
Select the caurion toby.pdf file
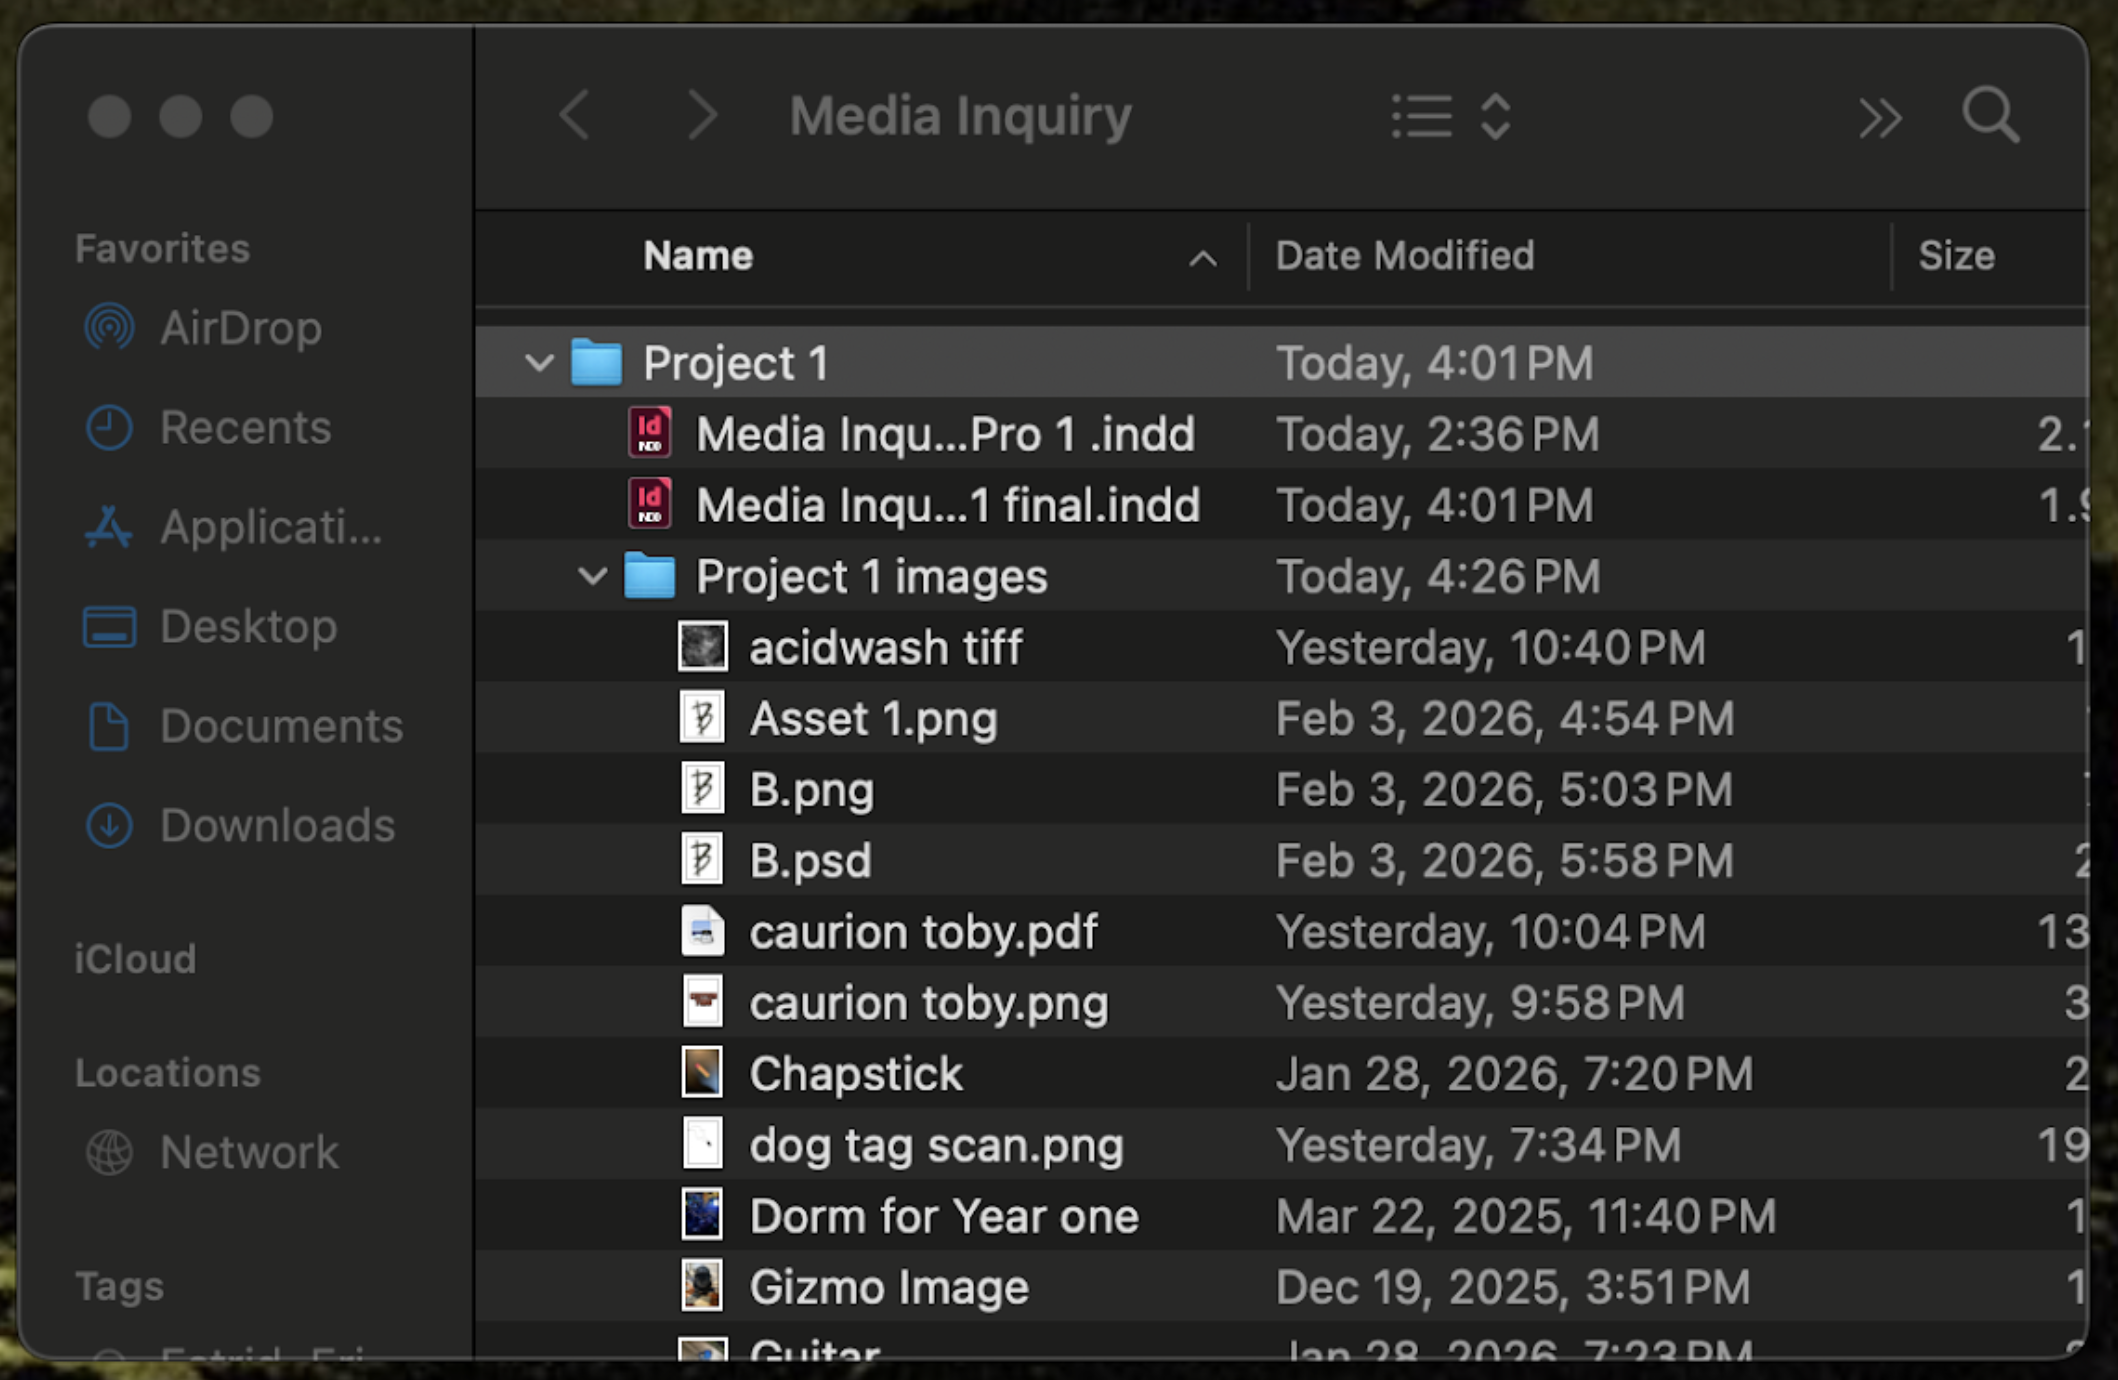point(922,931)
